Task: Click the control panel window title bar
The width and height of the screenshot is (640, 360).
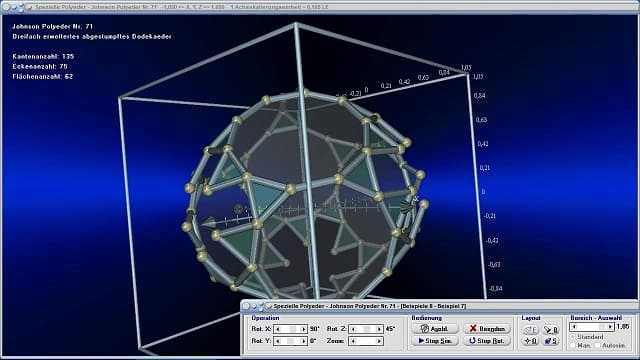Action: click(x=439, y=306)
